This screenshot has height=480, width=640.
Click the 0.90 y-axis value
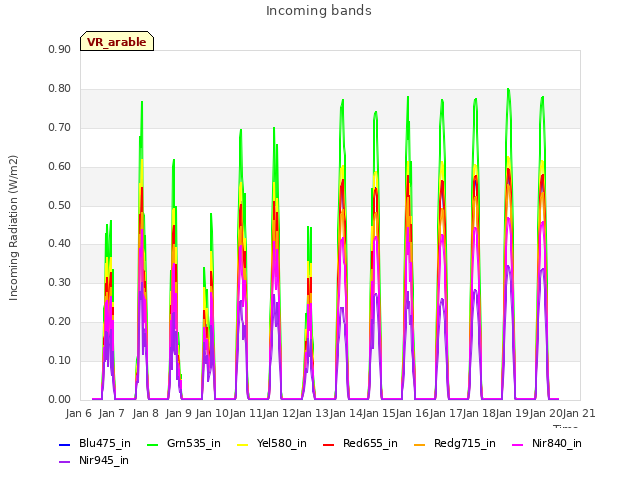[x=60, y=49]
